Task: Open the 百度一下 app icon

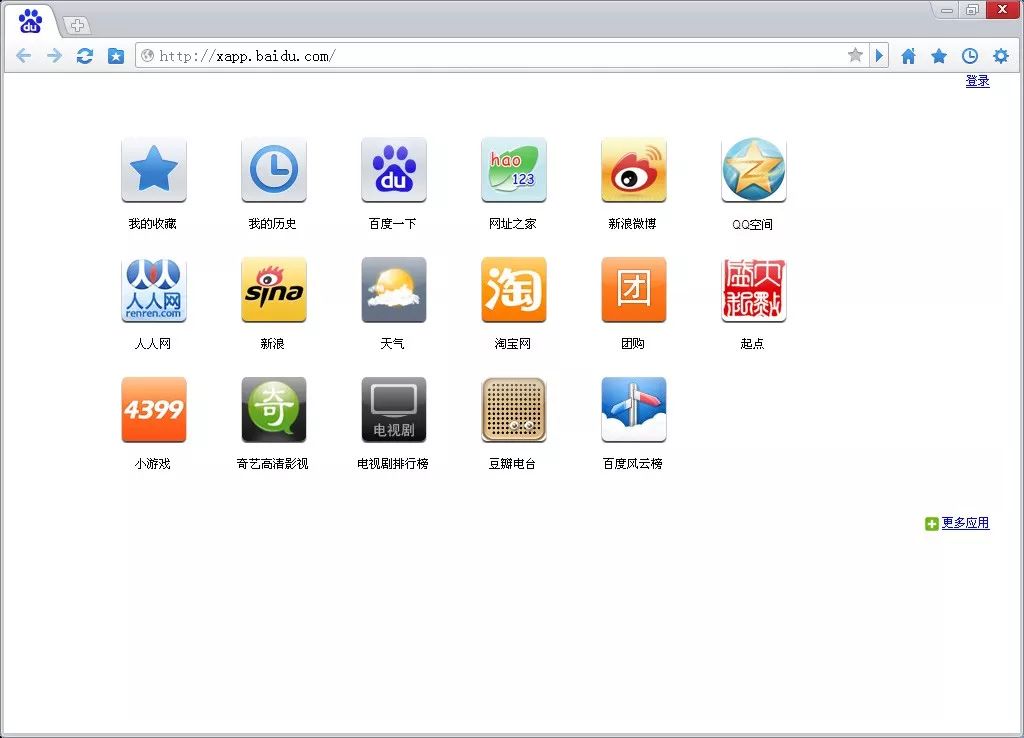Action: point(393,170)
